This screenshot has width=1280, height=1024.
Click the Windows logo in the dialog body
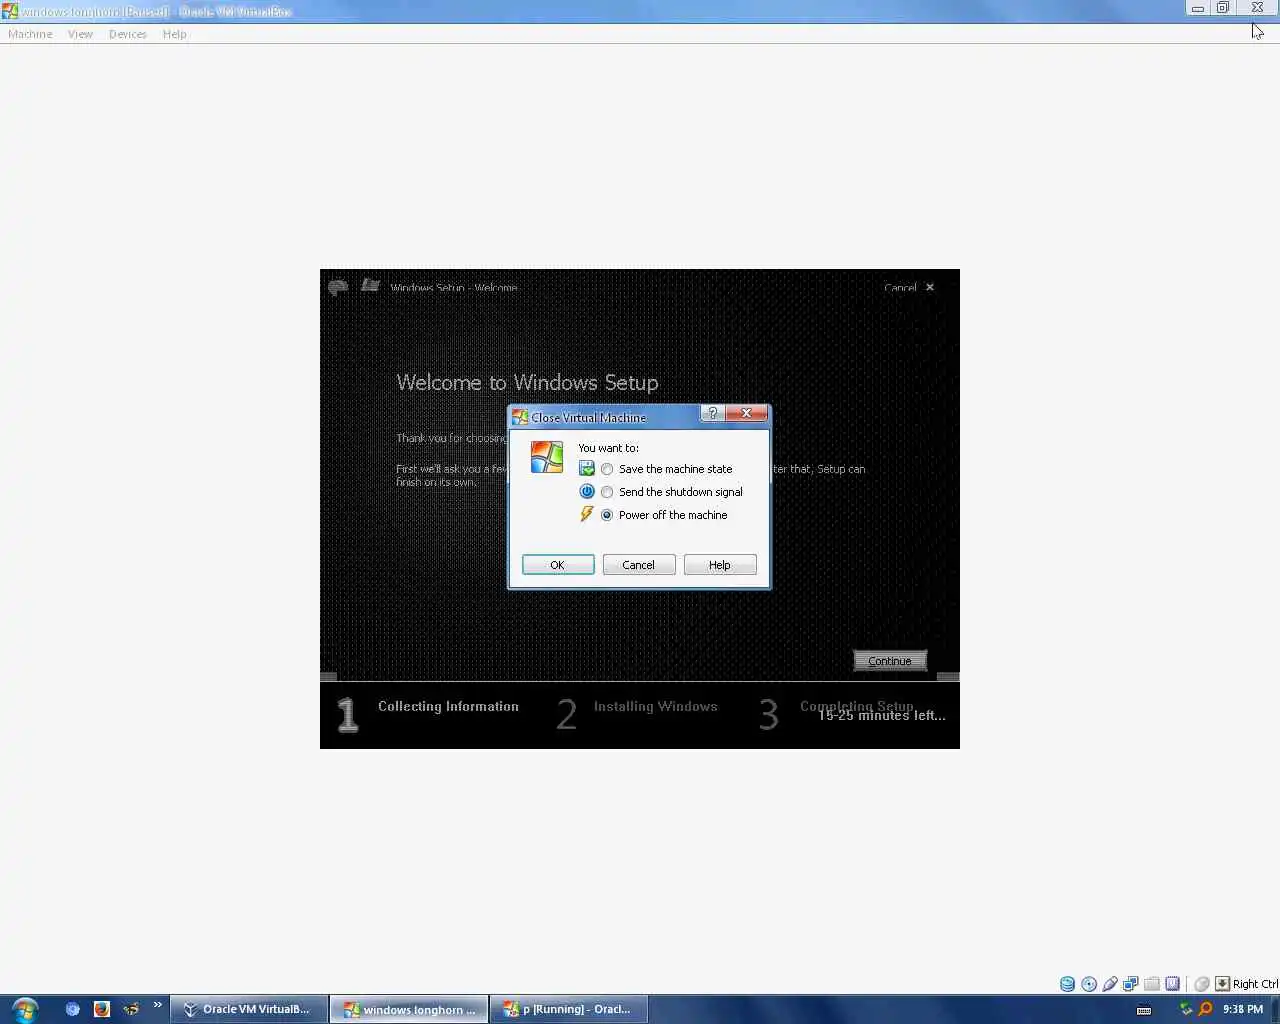pyautogui.click(x=547, y=457)
